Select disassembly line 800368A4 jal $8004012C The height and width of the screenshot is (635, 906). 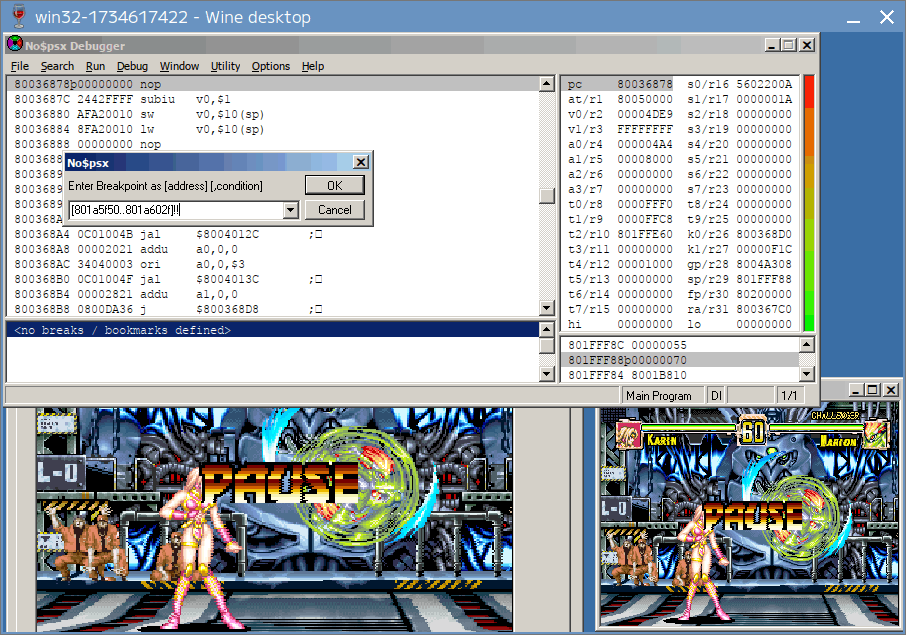[x=273, y=234]
